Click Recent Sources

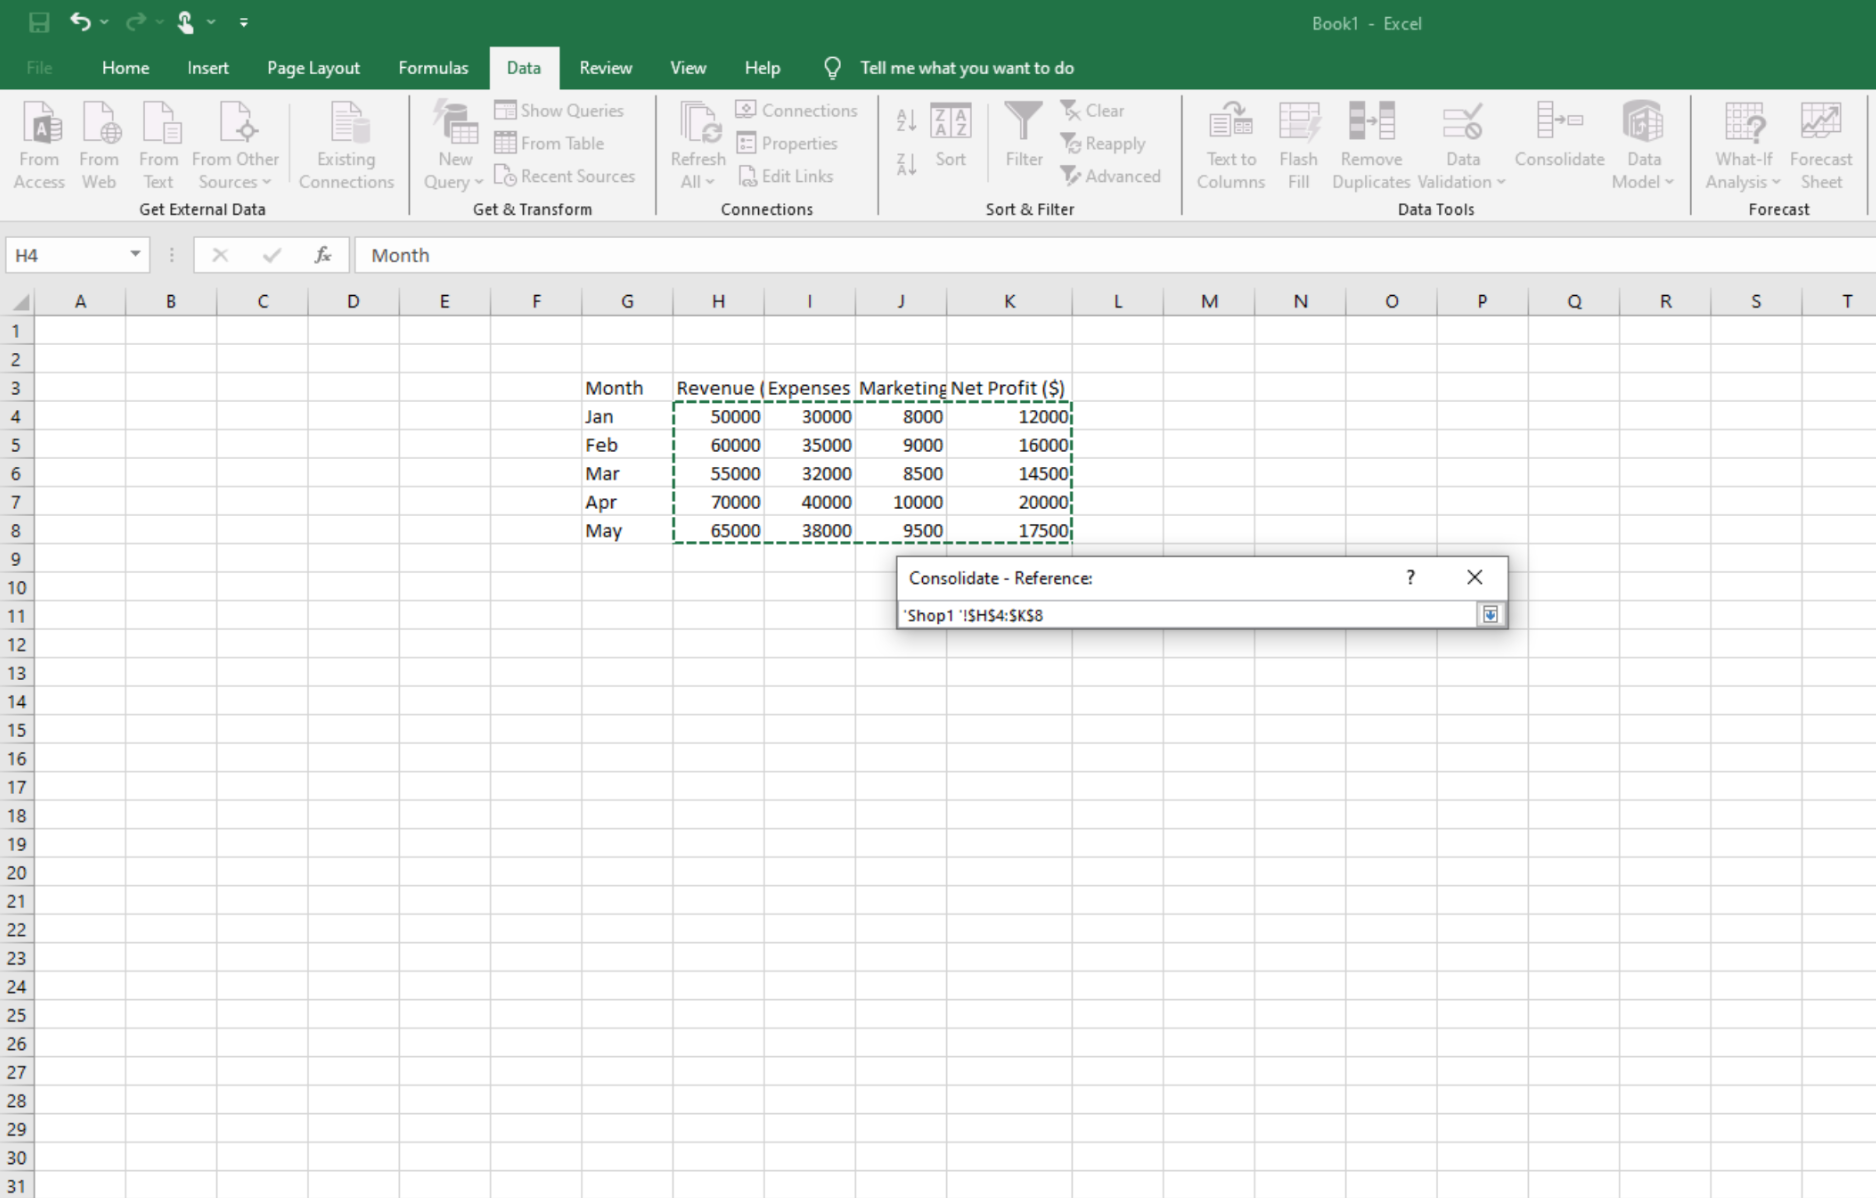564,176
